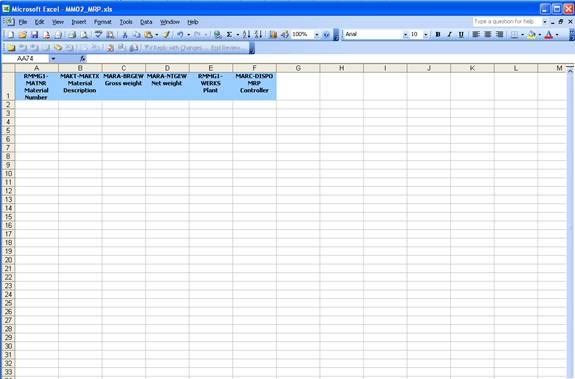The image size is (575, 379).
Task: Click the Format Painter brush icon
Action: coord(166,35)
